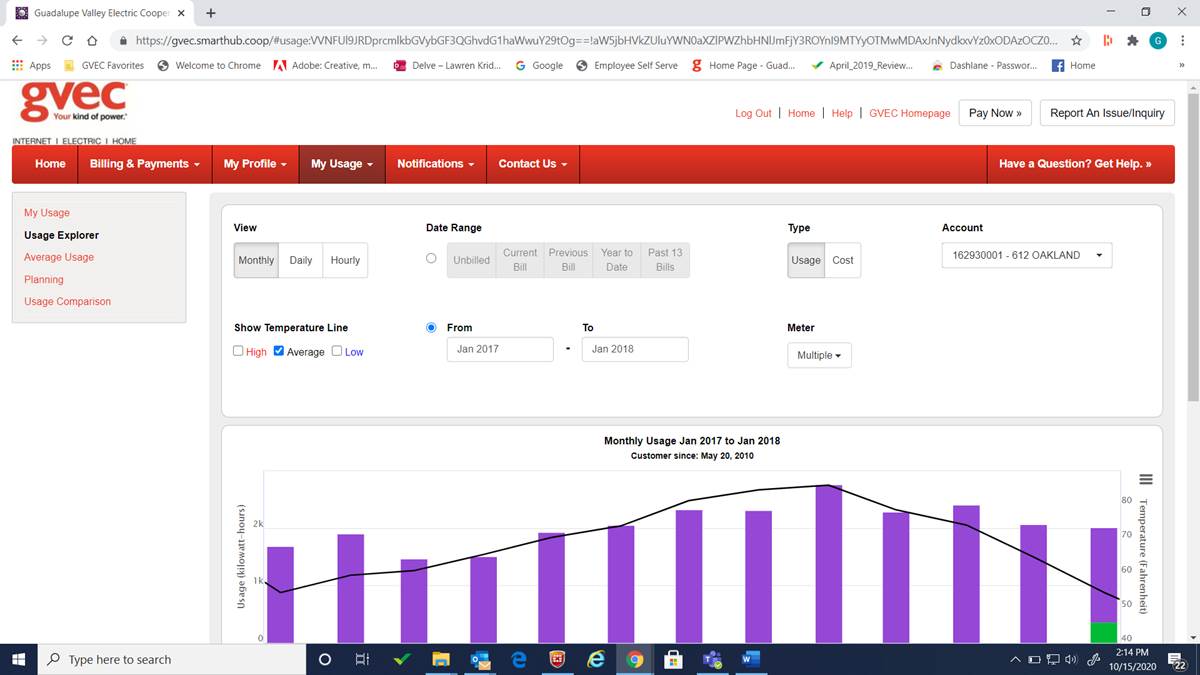Select Usage Explorer in the sidebar
Screen dimensions: 1200x675
62,235
